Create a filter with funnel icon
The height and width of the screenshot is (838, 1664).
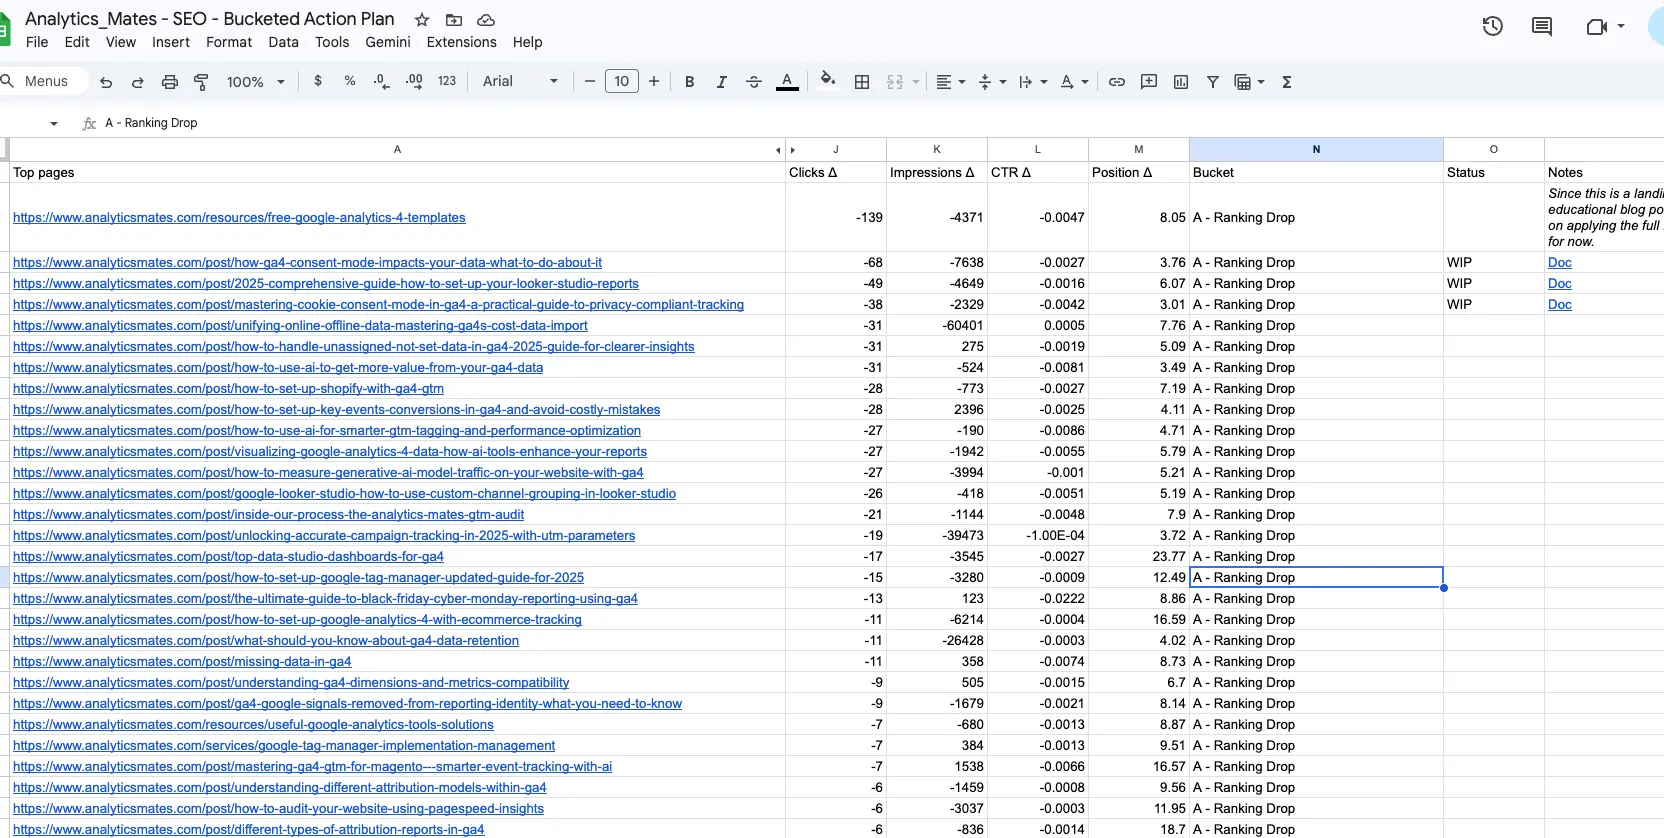(x=1213, y=82)
